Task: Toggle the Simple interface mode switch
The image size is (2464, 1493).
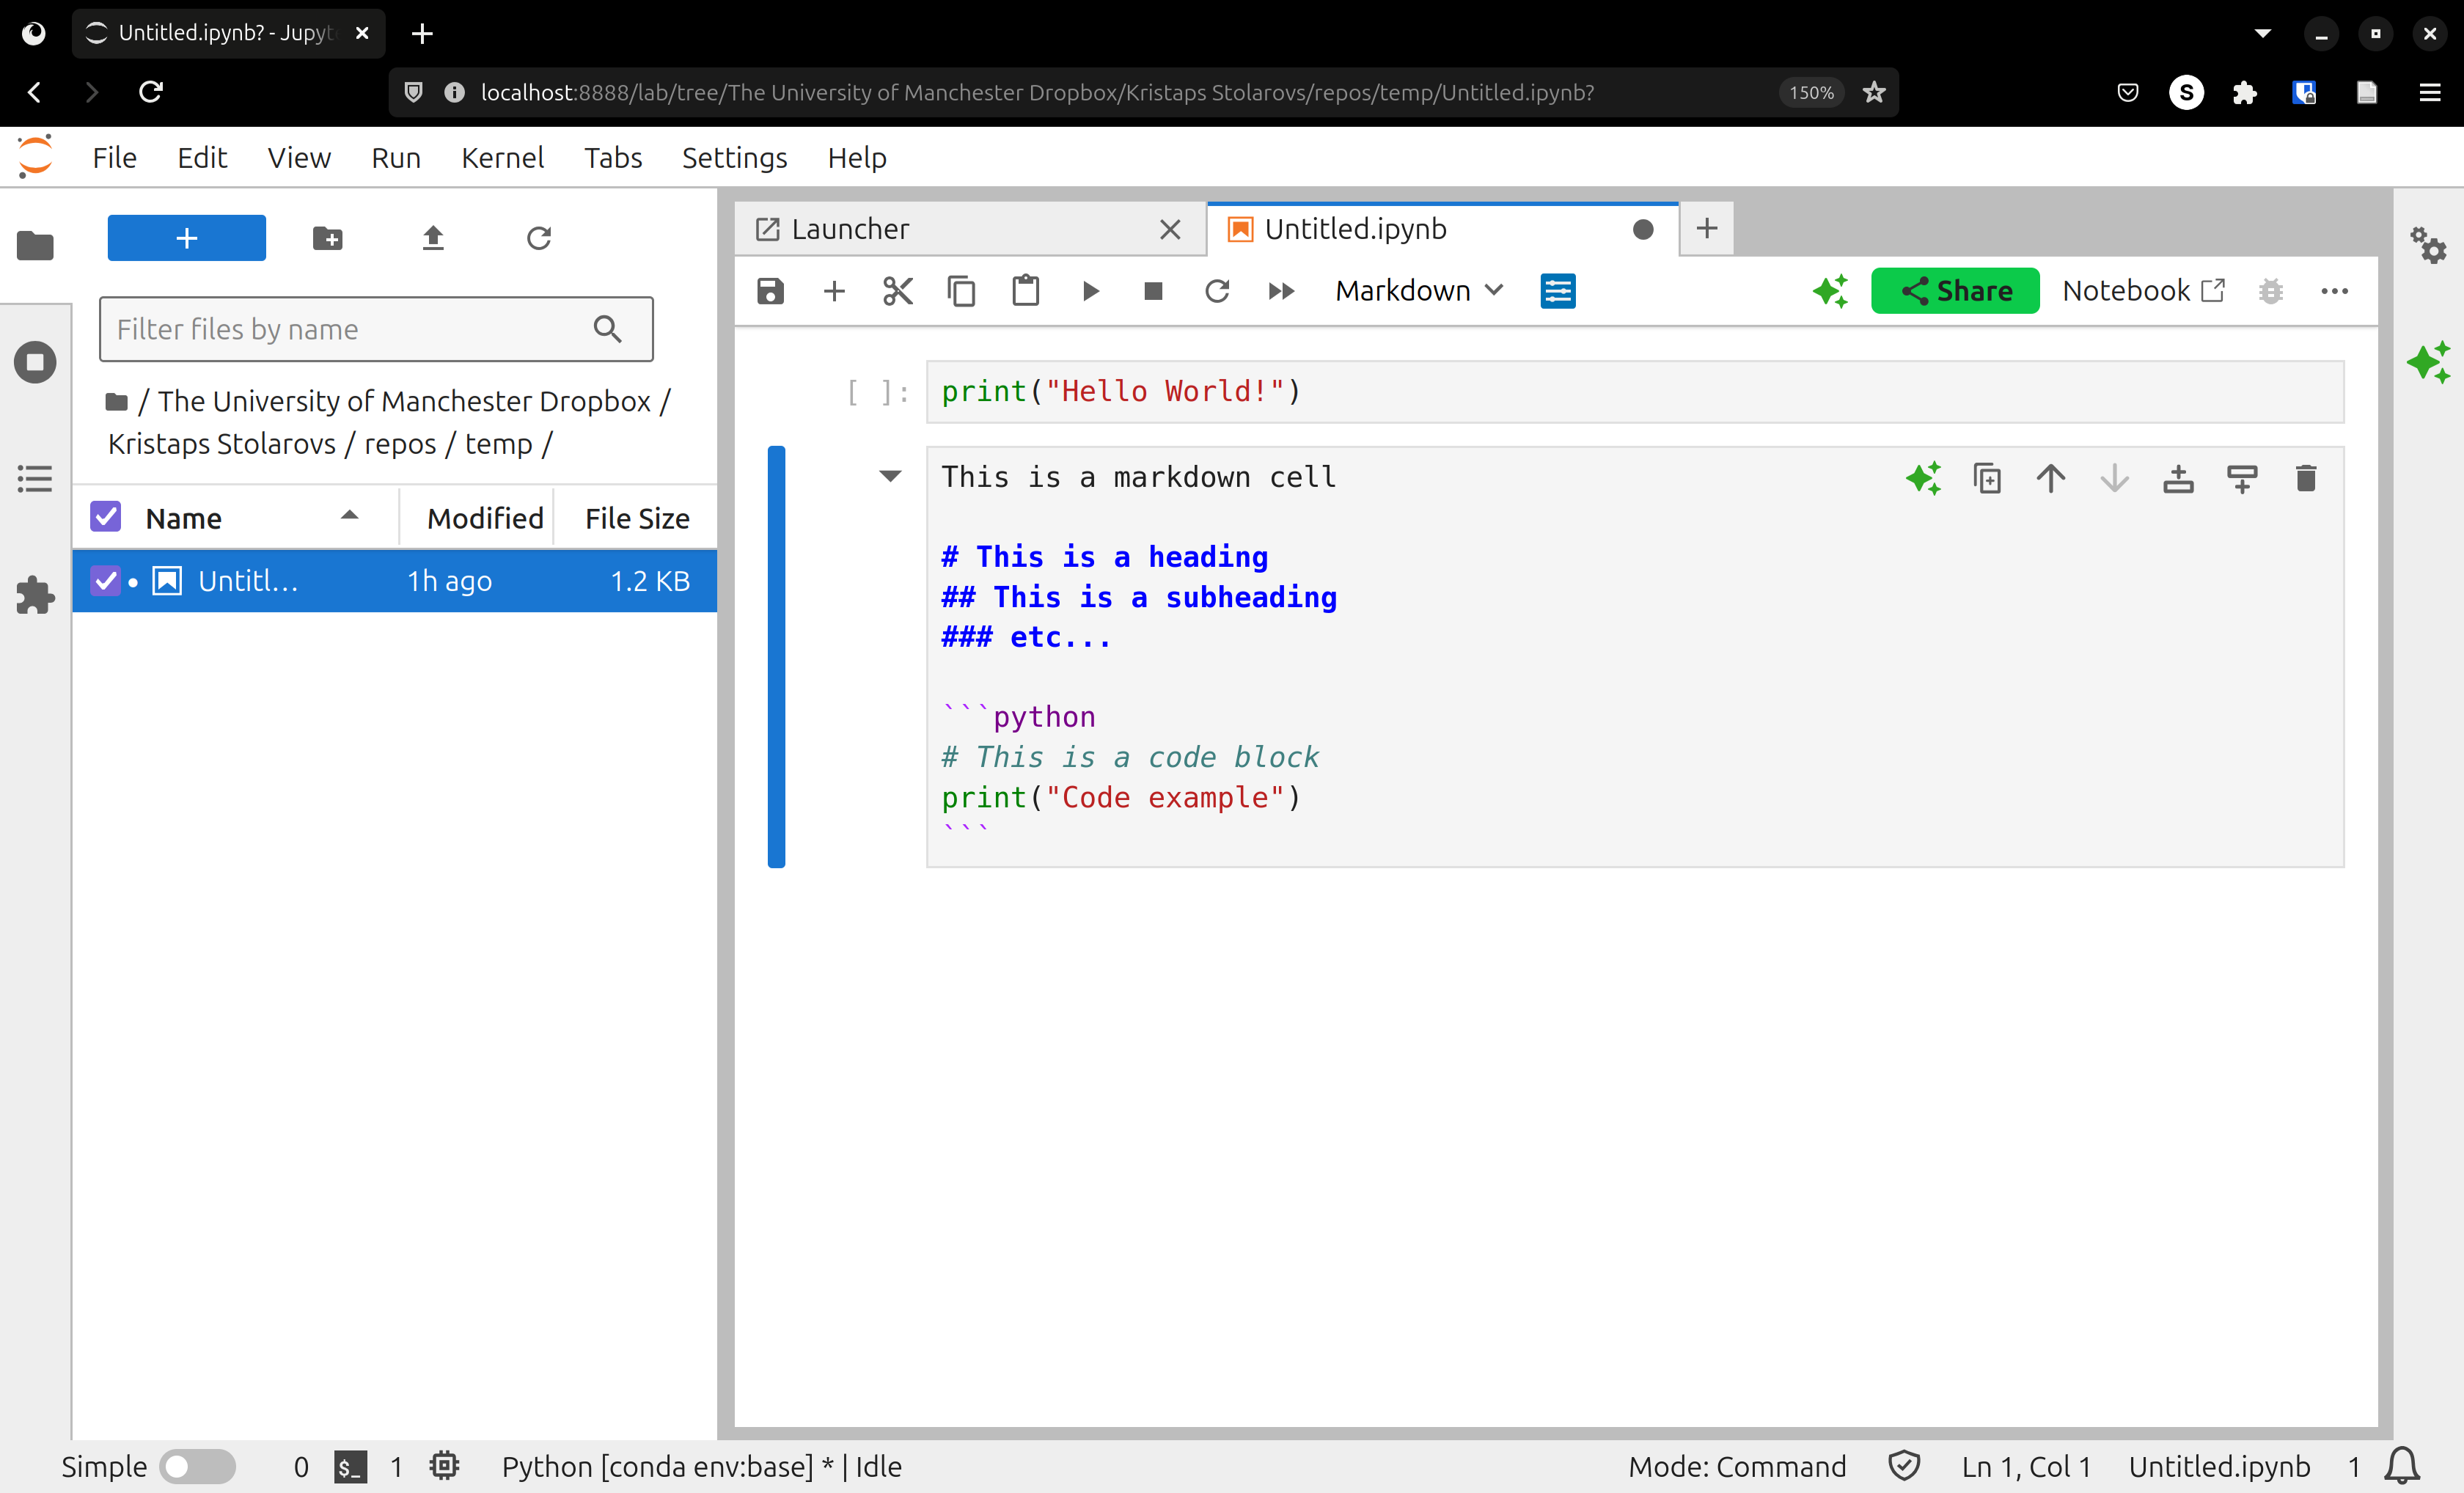Action: (x=198, y=1466)
